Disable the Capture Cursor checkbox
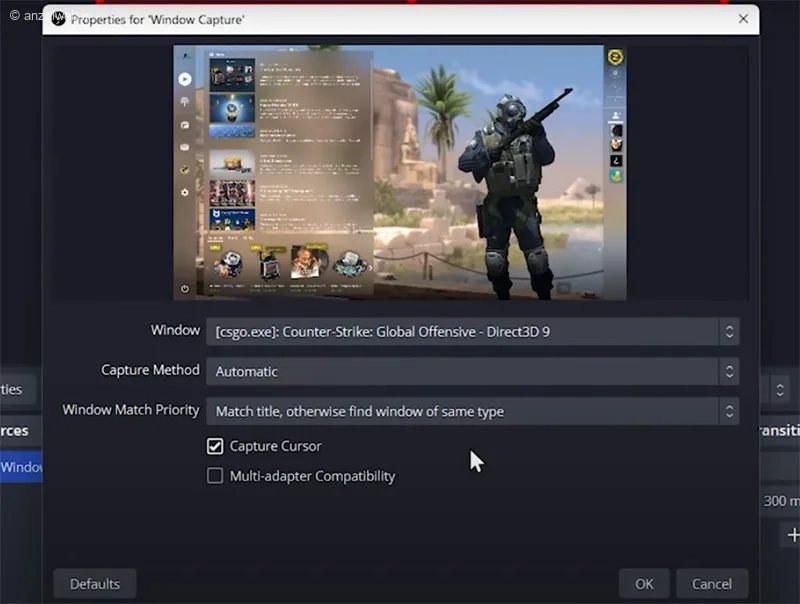This screenshot has height=604, width=800. pos(215,446)
